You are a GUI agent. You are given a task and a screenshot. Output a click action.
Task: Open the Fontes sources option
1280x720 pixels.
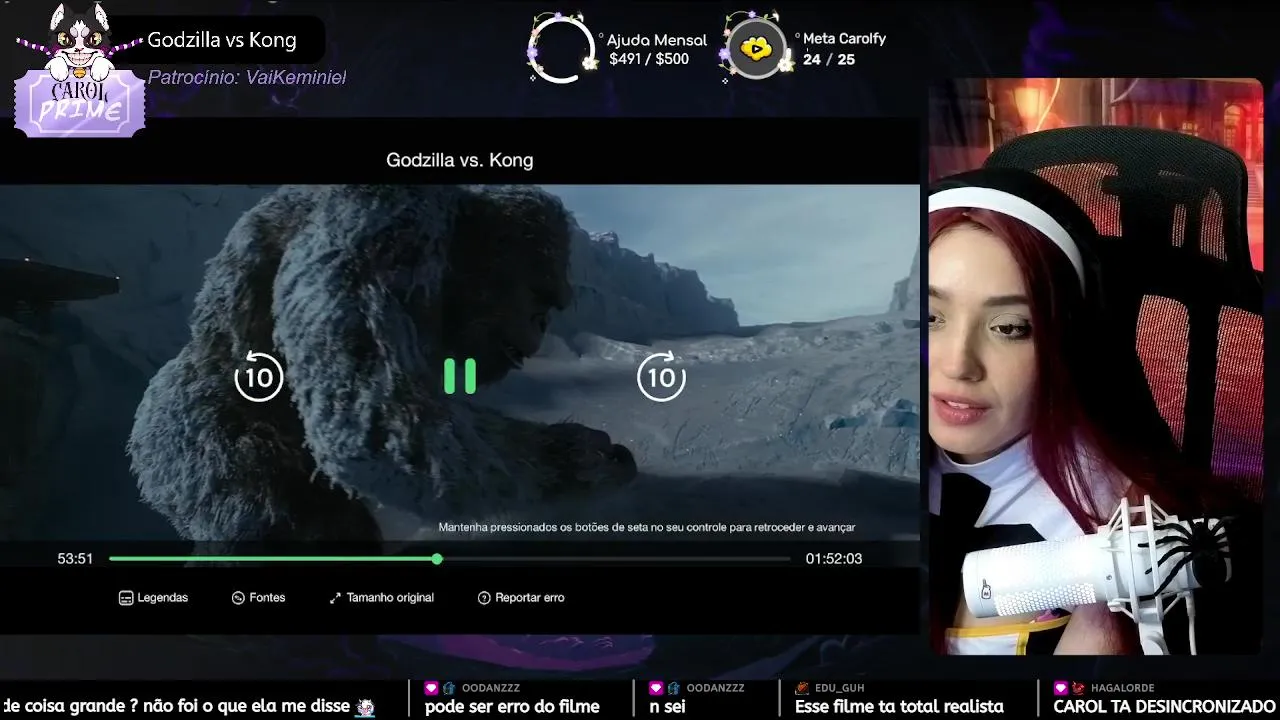(258, 597)
